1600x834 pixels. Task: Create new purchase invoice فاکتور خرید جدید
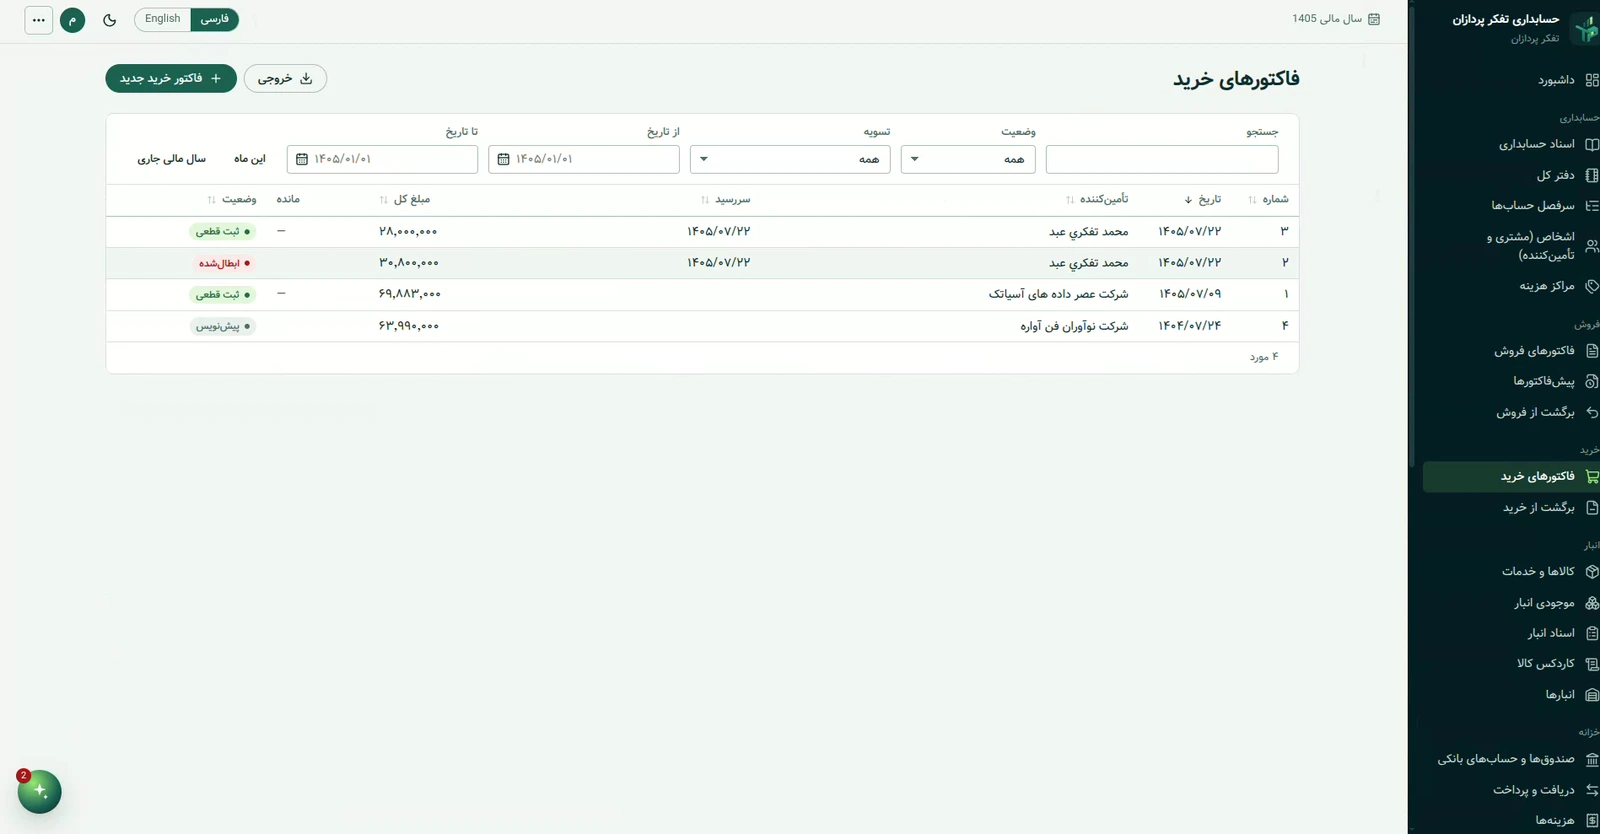click(171, 78)
